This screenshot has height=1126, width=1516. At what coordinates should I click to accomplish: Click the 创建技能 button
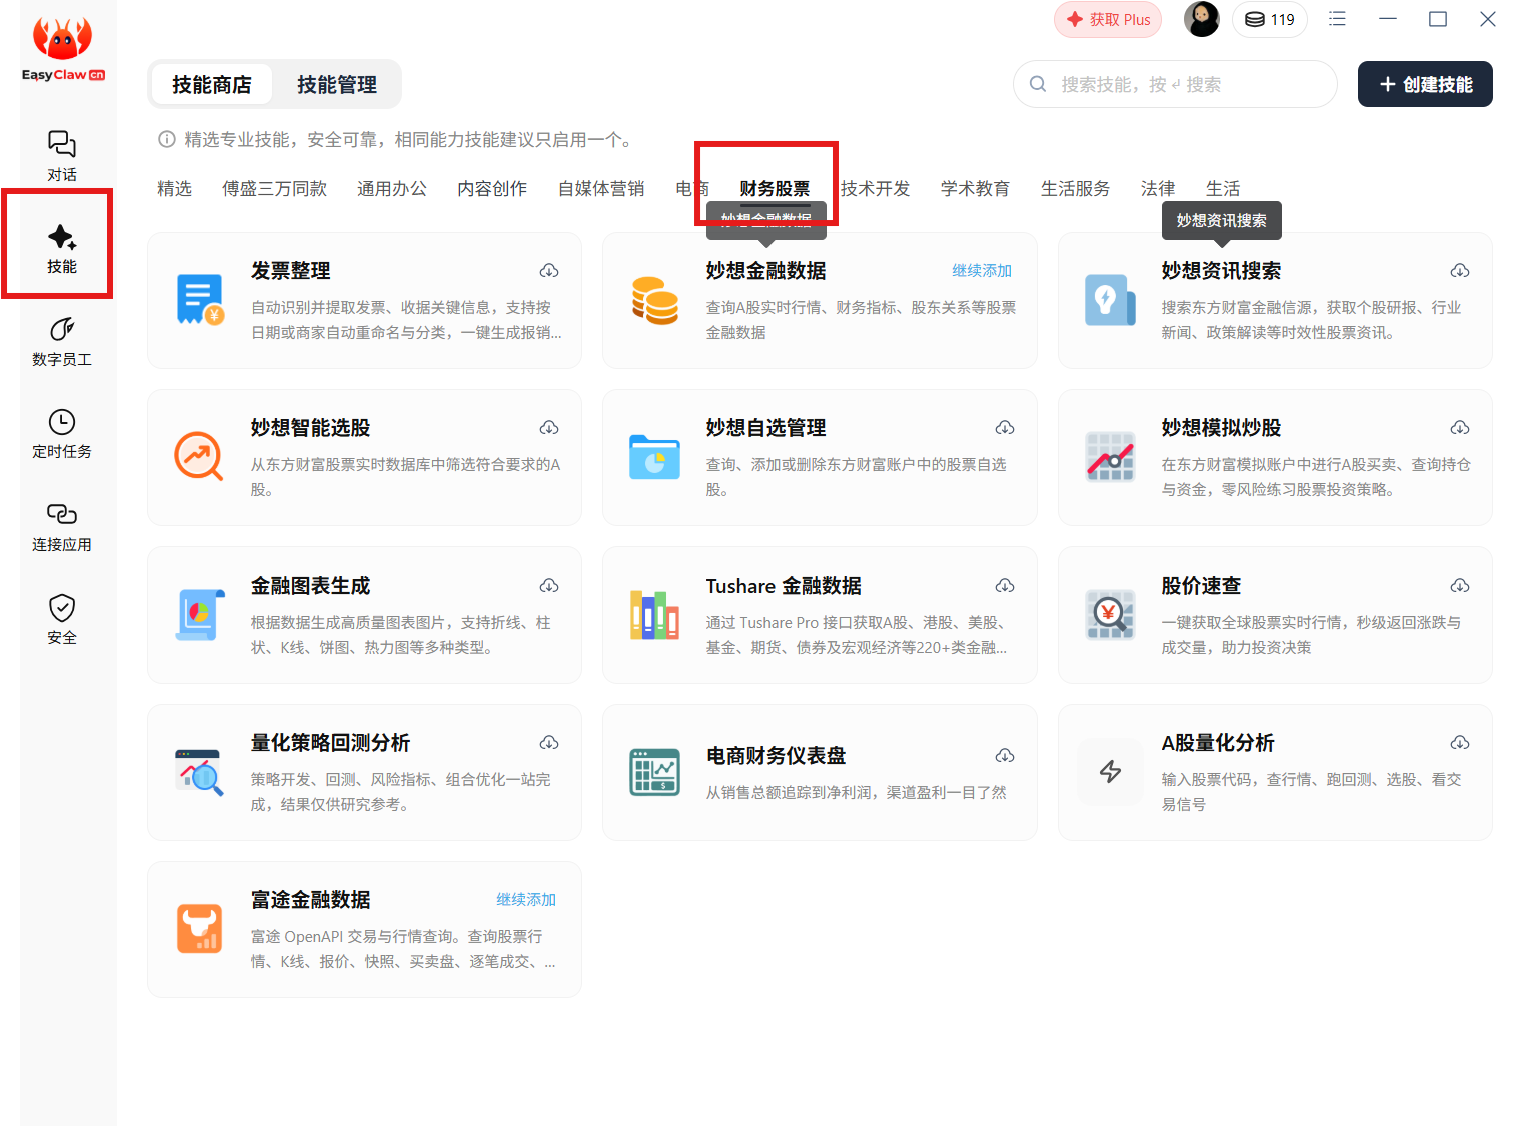point(1425,84)
